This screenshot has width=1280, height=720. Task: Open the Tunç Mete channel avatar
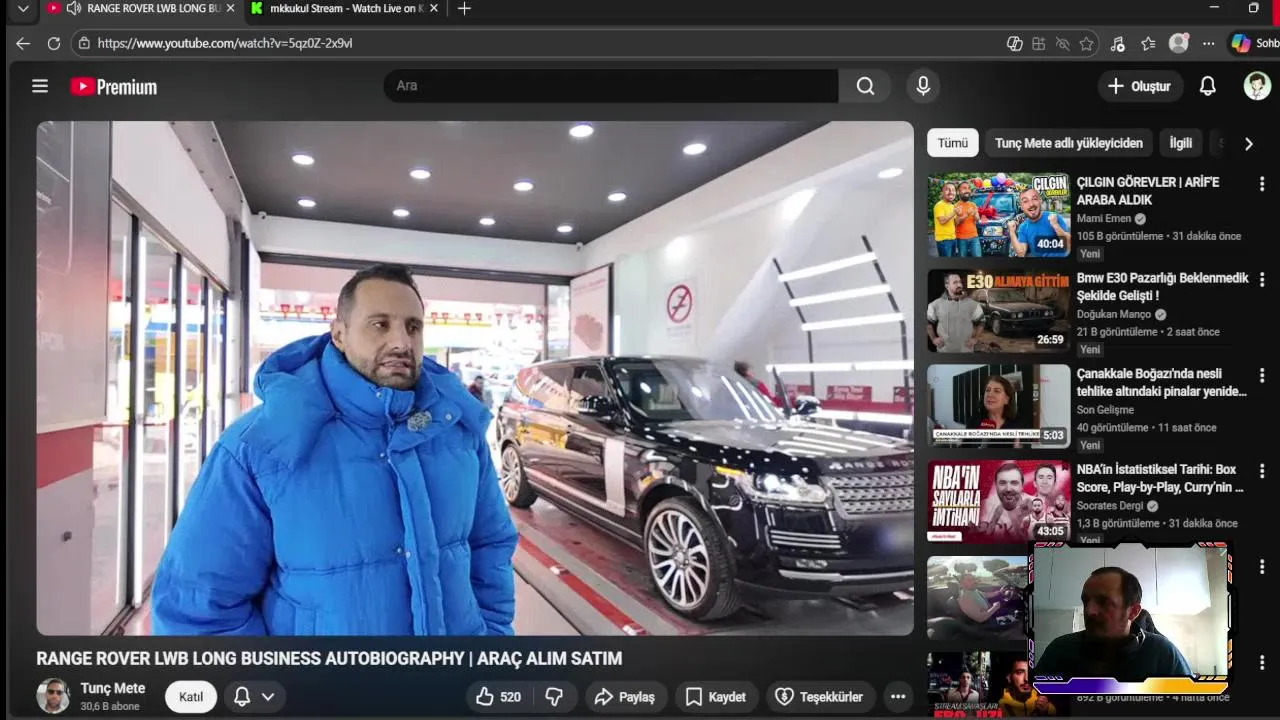click(53, 696)
